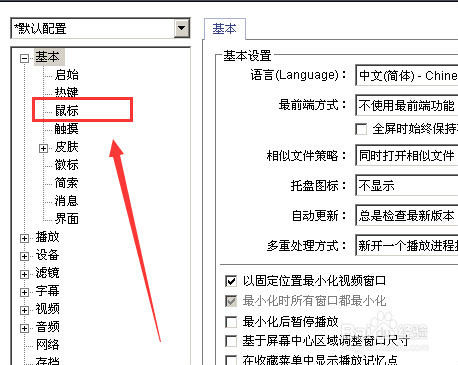Open the 触摸 settings page
Screen dimensions: 458x365
pyautogui.click(x=67, y=129)
